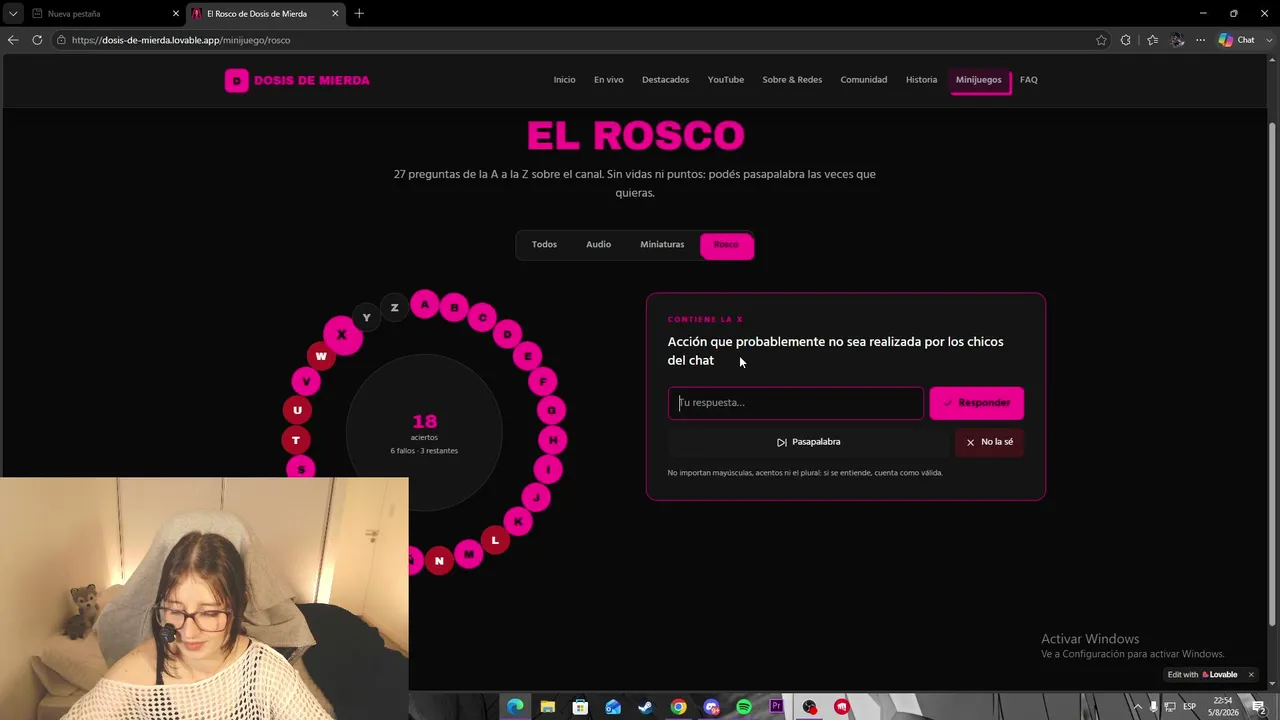Switch to the Nueva pestaña tab
Viewport: 1280px width, 720px height.
pyautogui.click(x=104, y=14)
